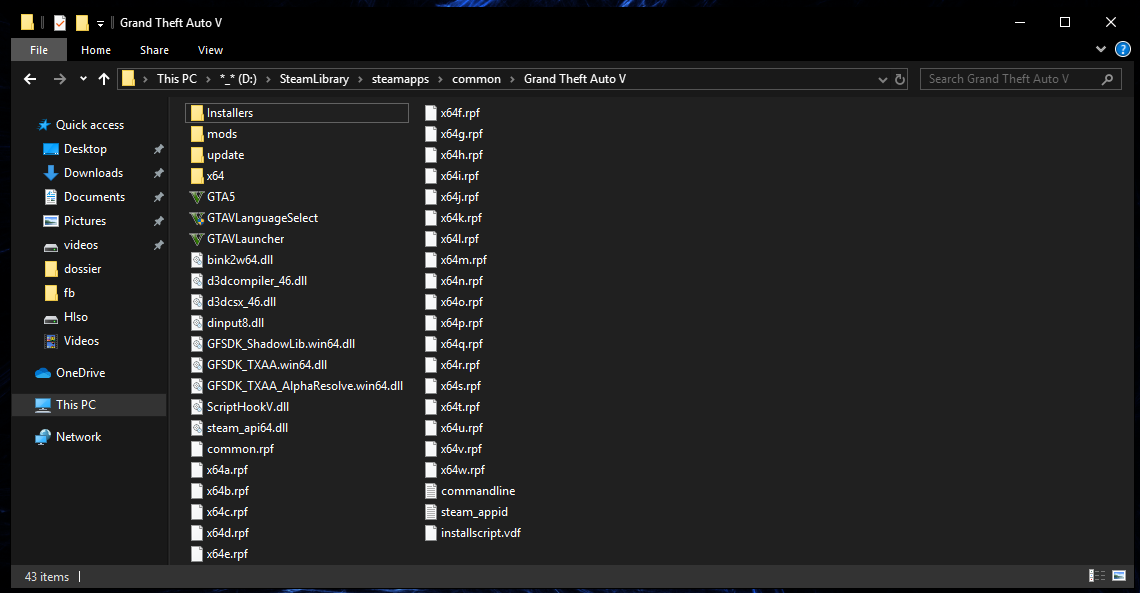Click the Back navigation arrow

30,79
